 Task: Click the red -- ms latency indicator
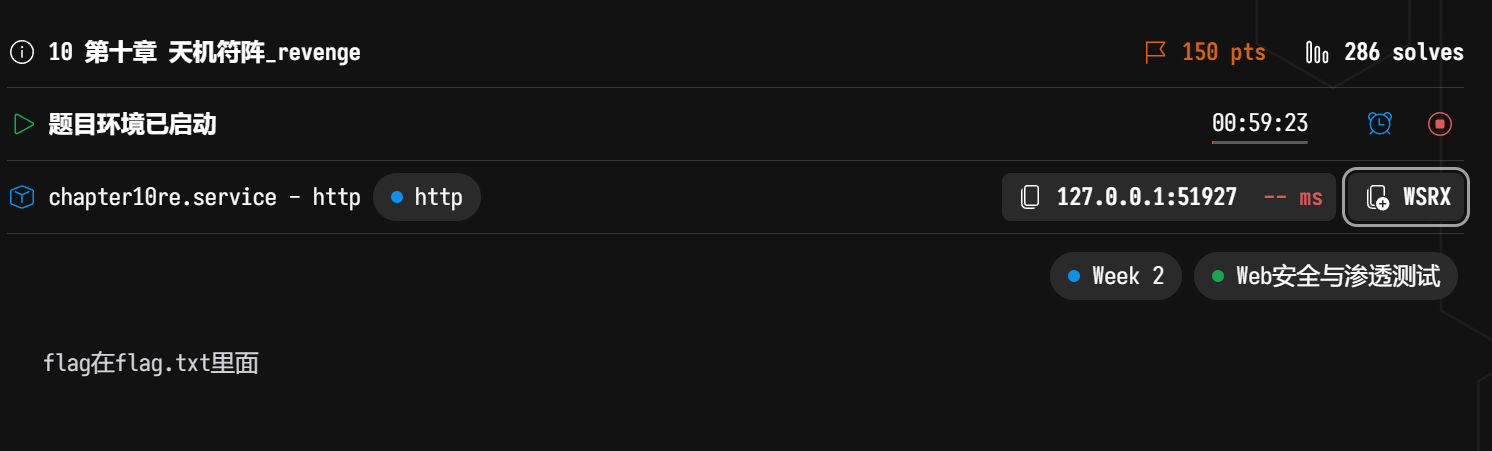[x=1293, y=197]
